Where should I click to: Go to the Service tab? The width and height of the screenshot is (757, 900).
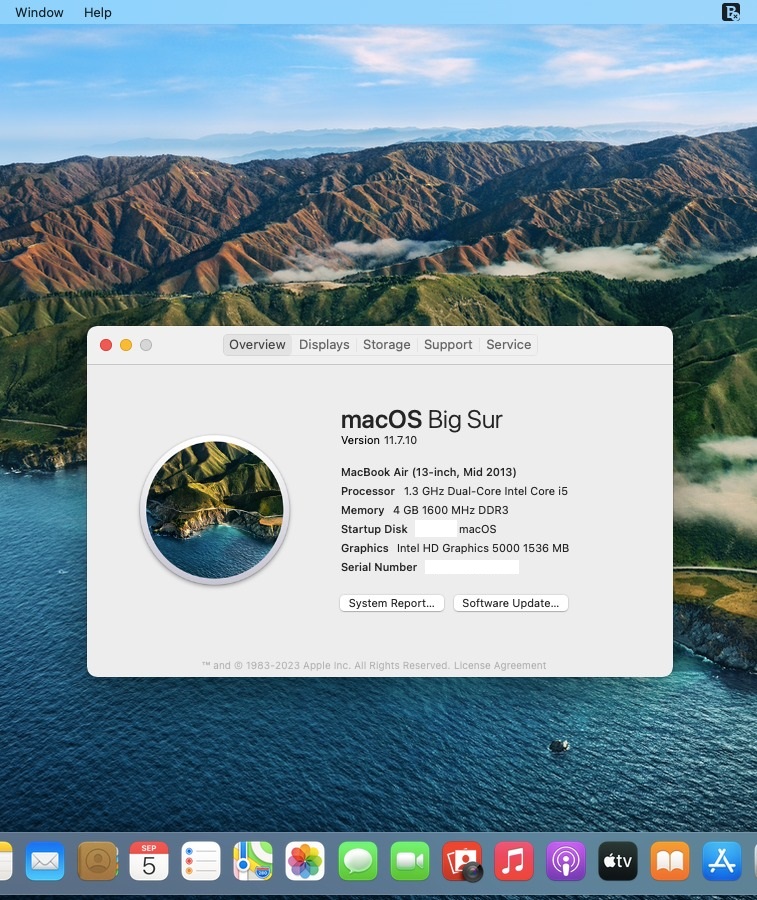click(508, 344)
